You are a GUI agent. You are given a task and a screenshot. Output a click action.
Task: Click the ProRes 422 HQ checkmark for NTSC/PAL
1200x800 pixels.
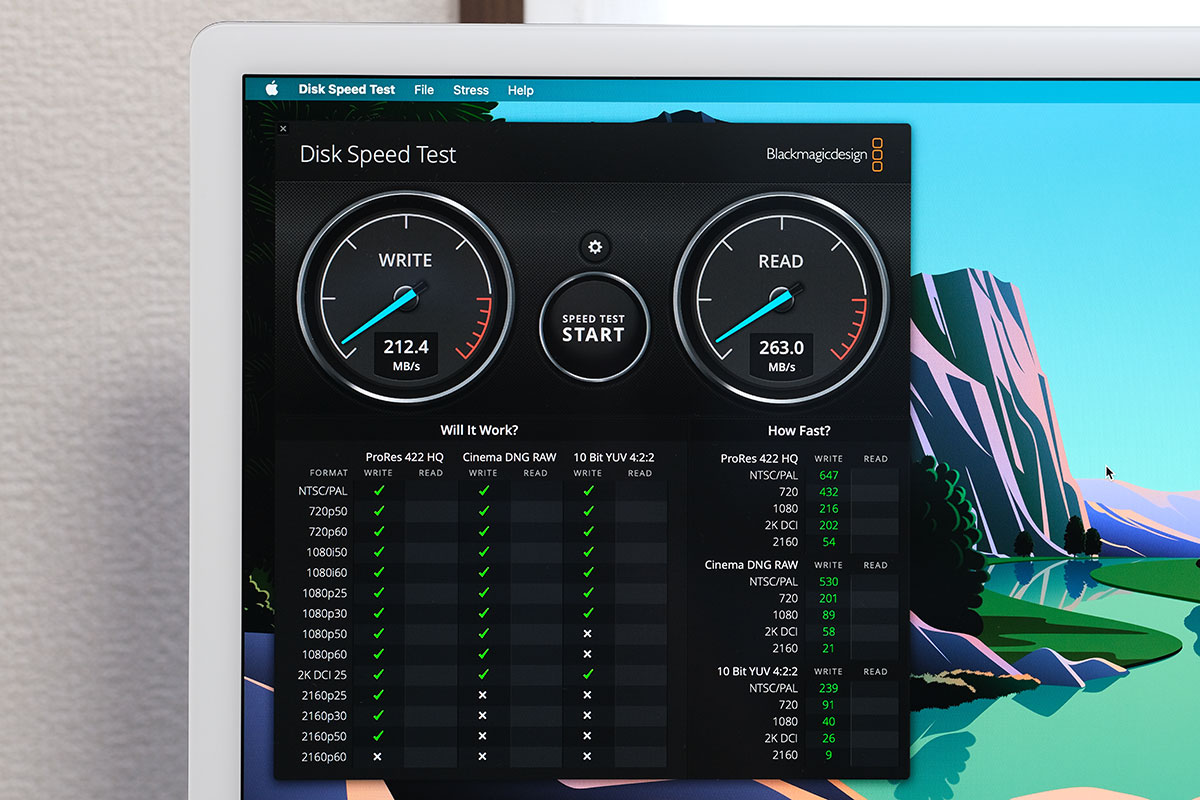[x=378, y=491]
